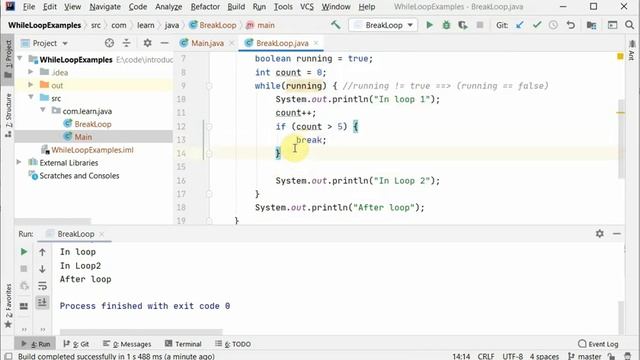
Task: Open the Run tool window button
Action: (35, 344)
